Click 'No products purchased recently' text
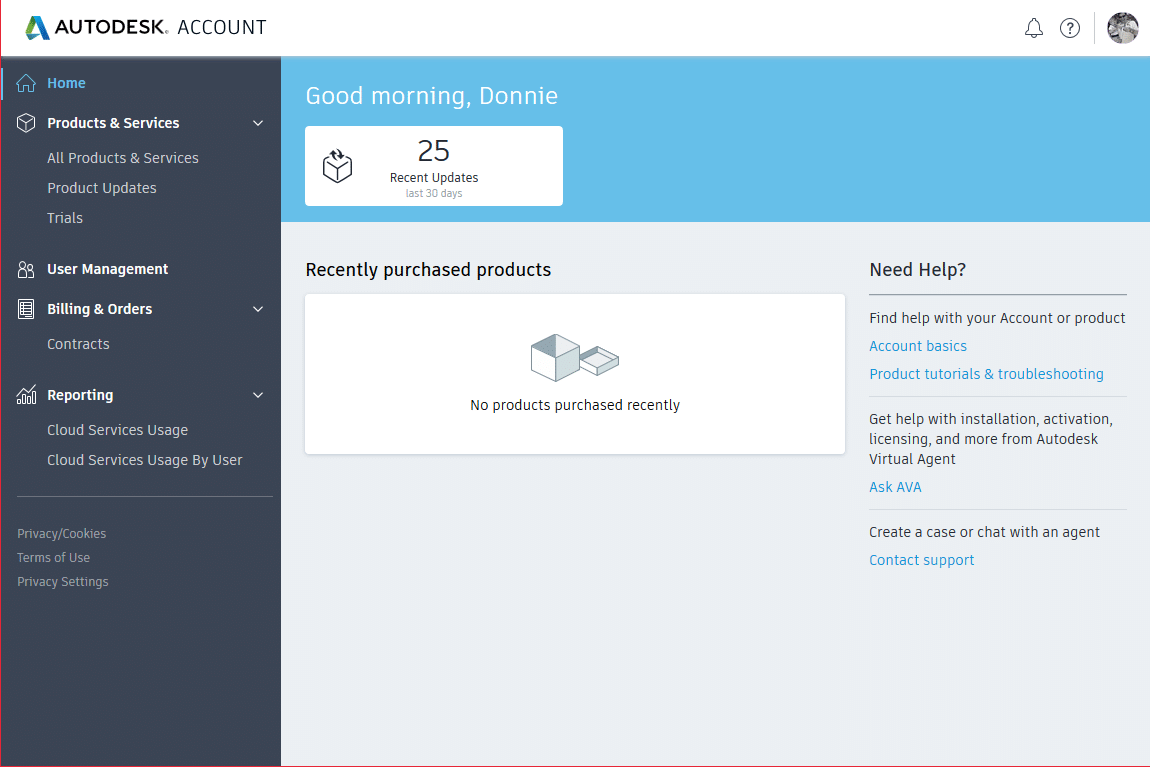Image resolution: width=1150 pixels, height=767 pixels. (x=575, y=405)
